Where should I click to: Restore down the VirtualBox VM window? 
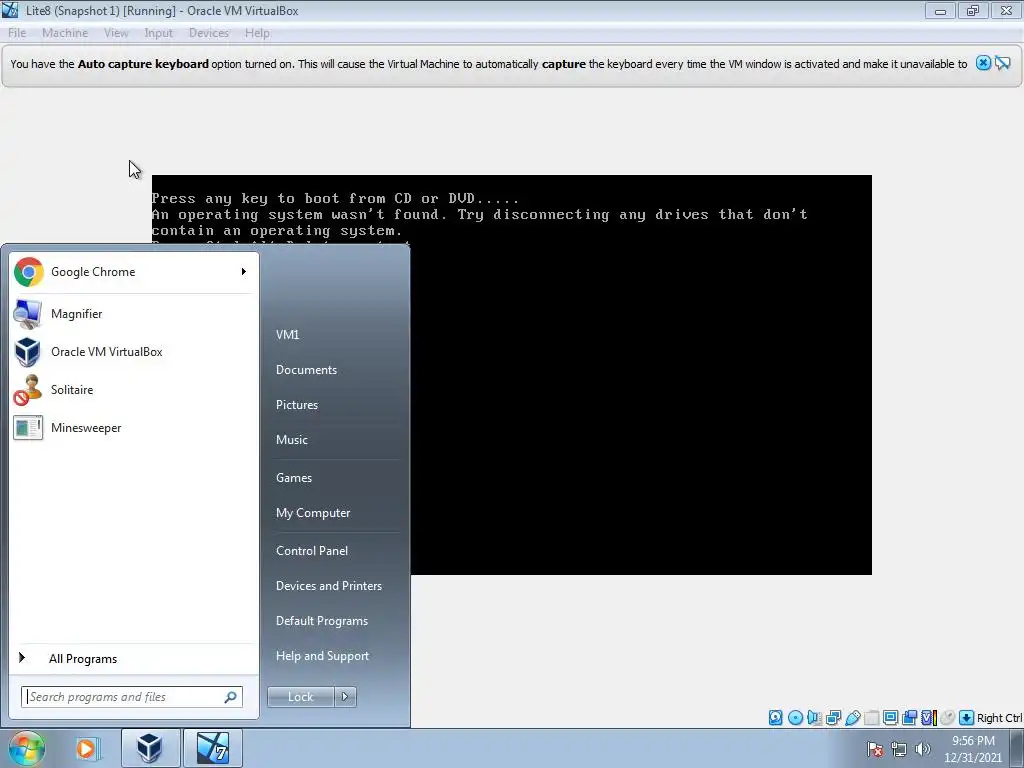point(973,11)
